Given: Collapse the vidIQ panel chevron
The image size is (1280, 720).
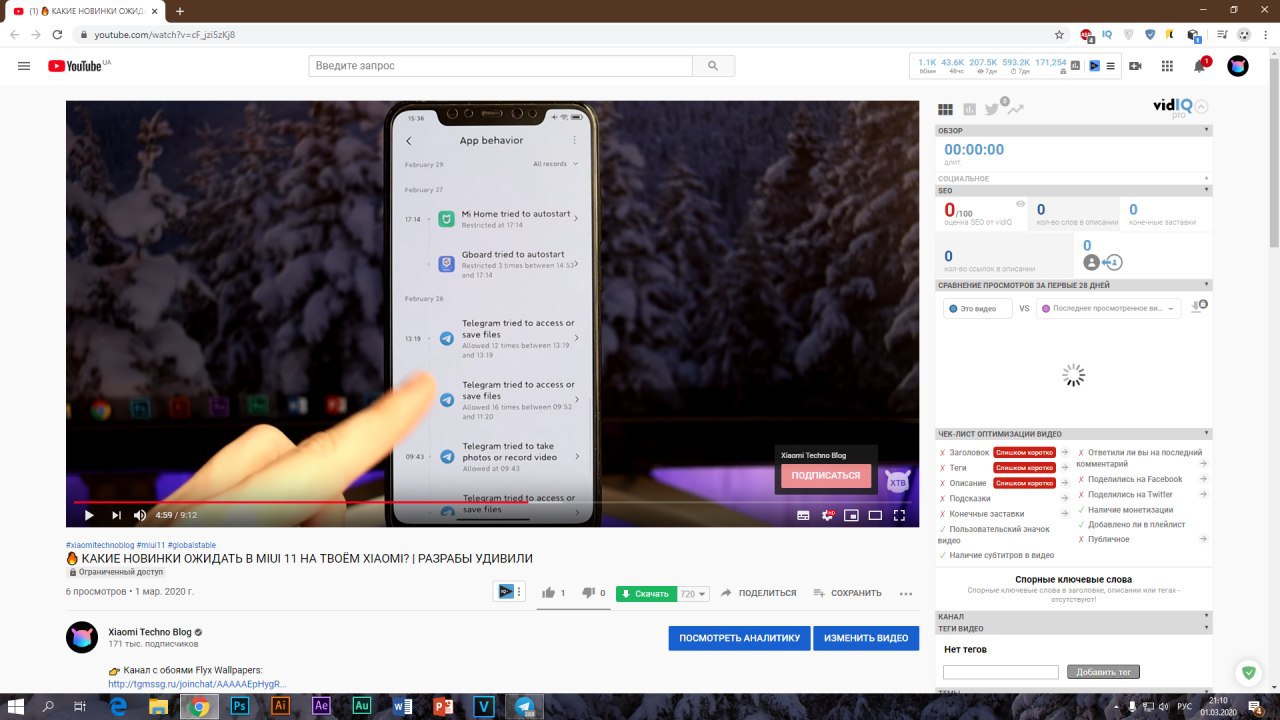Looking at the screenshot, I should [x=1202, y=107].
